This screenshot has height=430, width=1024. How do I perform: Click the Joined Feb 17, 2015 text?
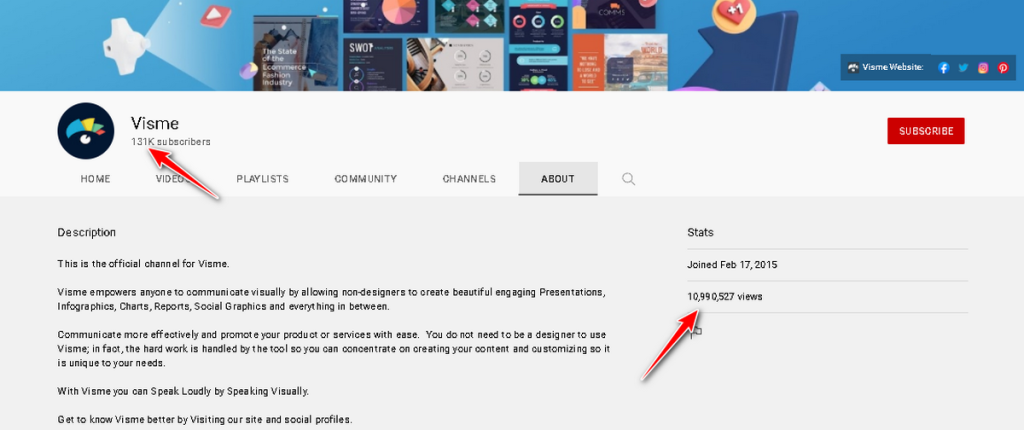[732, 265]
